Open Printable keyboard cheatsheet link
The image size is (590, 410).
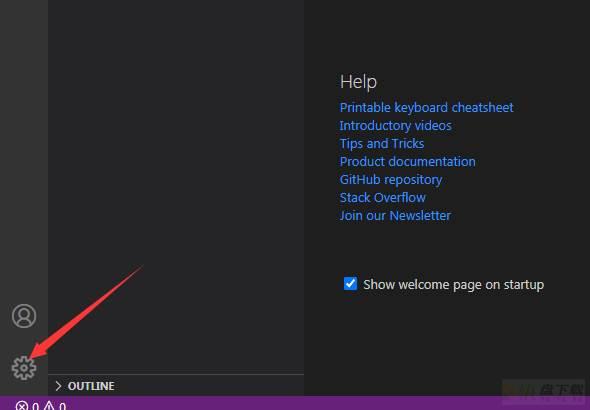(x=426, y=108)
